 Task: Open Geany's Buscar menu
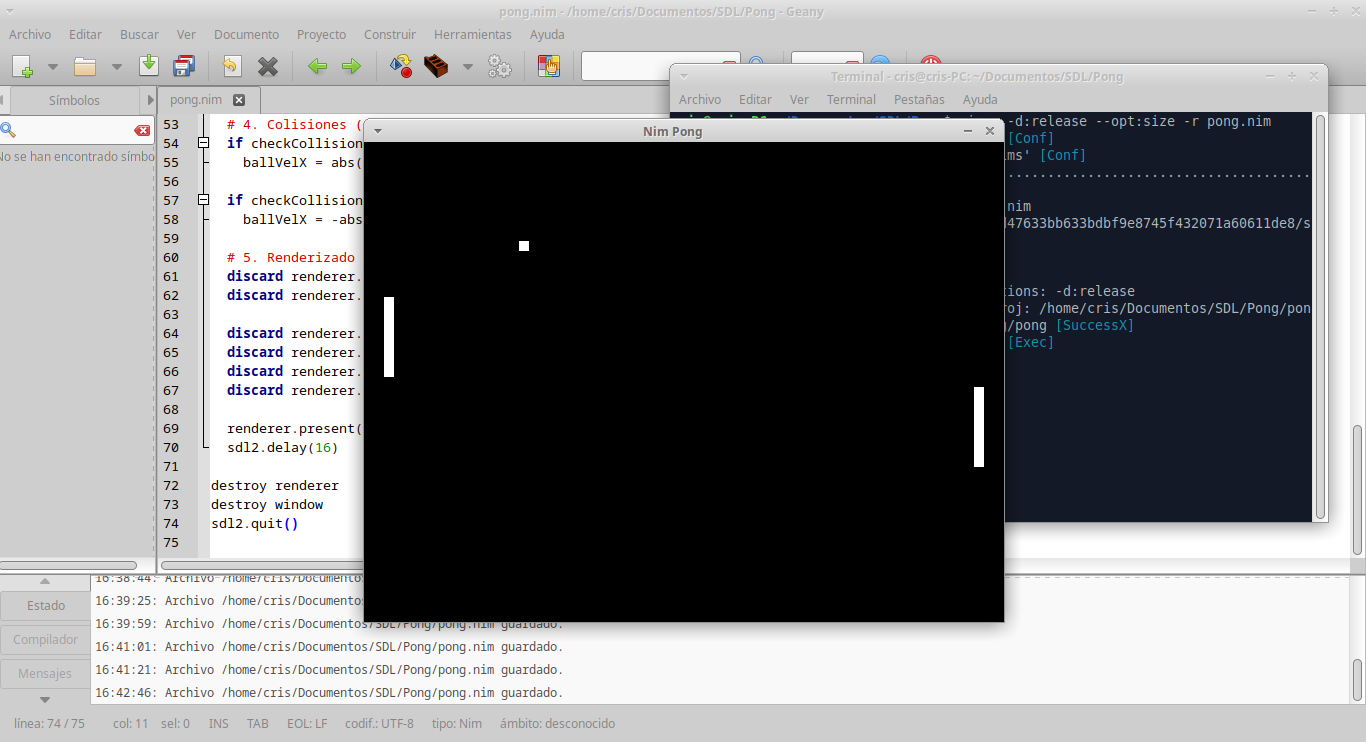tap(140, 34)
